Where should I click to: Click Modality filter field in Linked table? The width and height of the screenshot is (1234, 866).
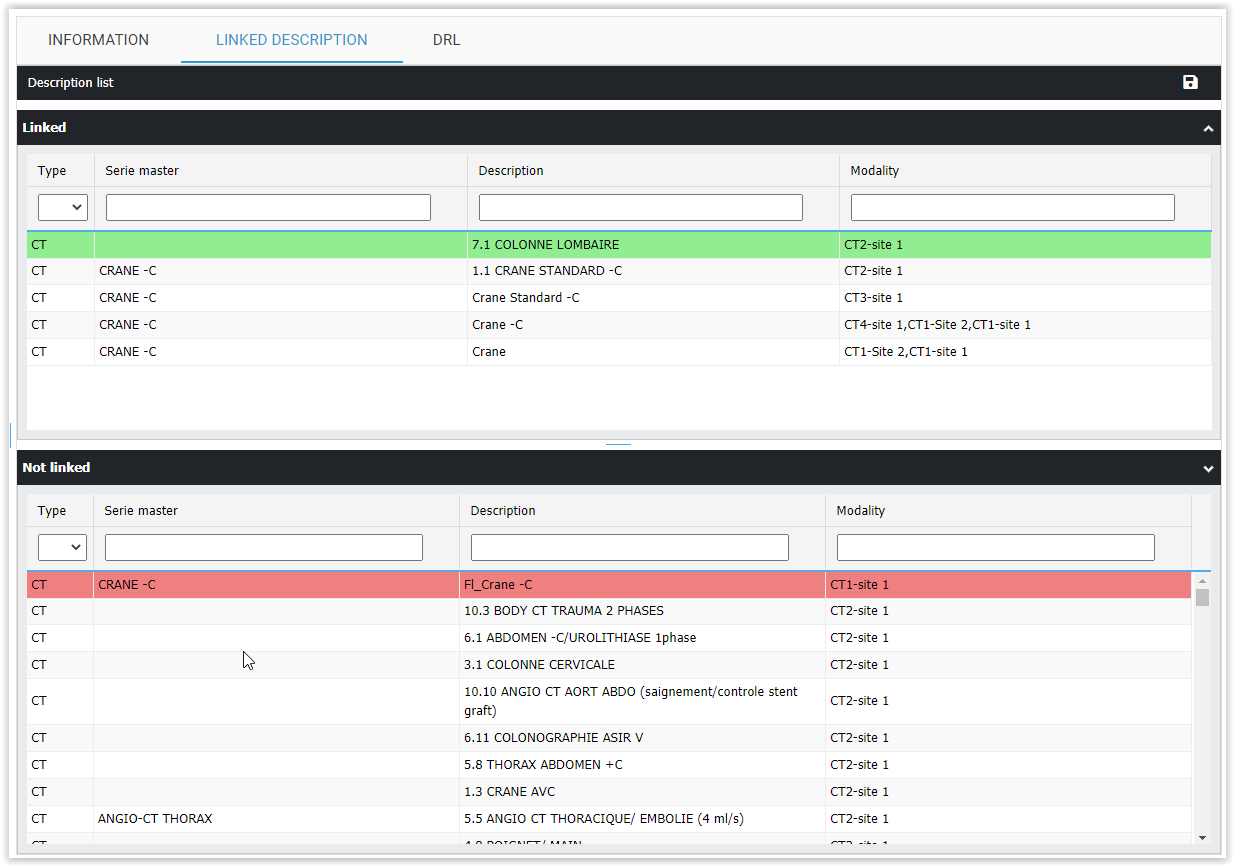point(1012,207)
